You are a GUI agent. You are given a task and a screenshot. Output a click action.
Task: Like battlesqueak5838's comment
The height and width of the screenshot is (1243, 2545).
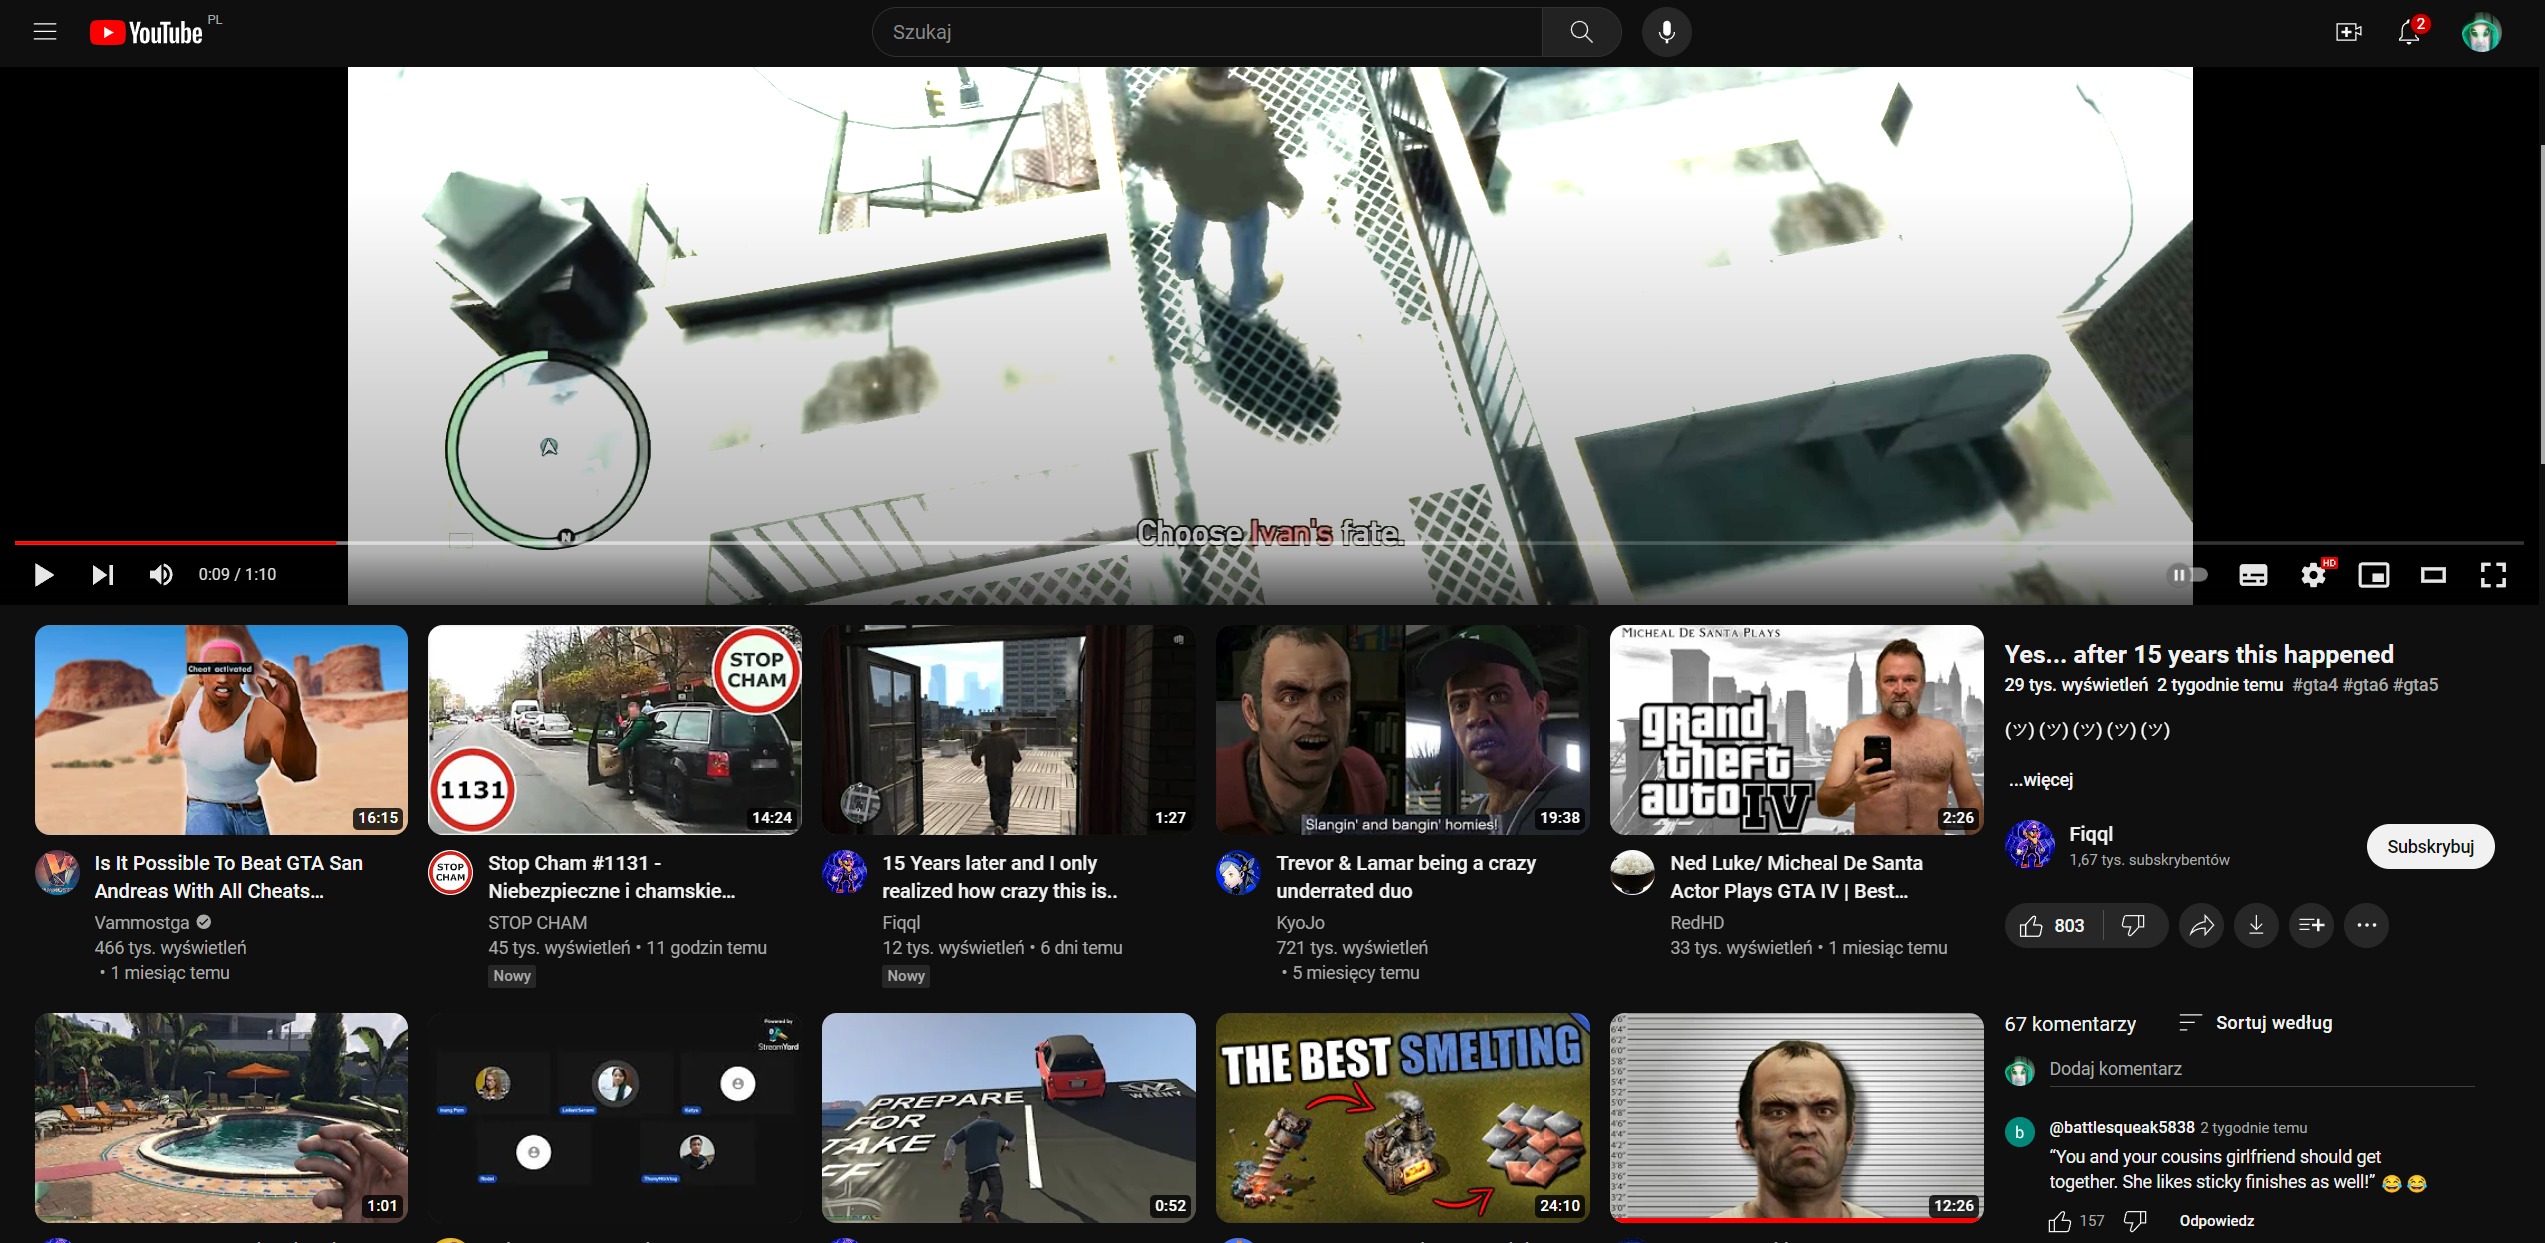[2060, 1220]
